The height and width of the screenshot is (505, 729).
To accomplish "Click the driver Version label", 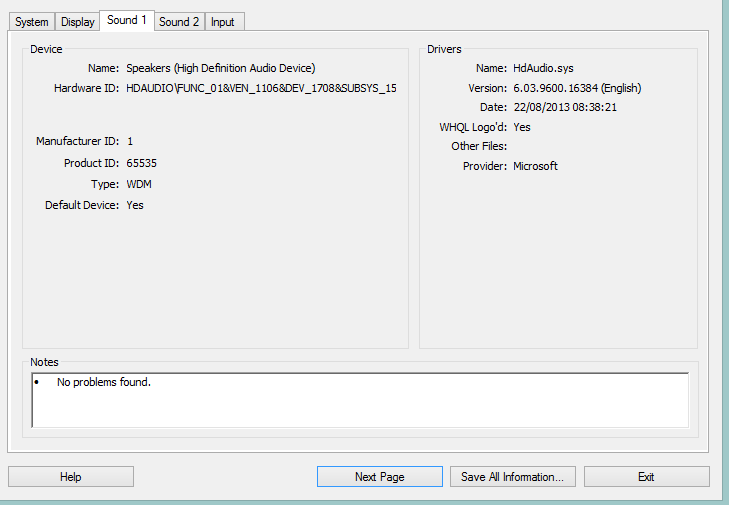I will click(x=488, y=88).
